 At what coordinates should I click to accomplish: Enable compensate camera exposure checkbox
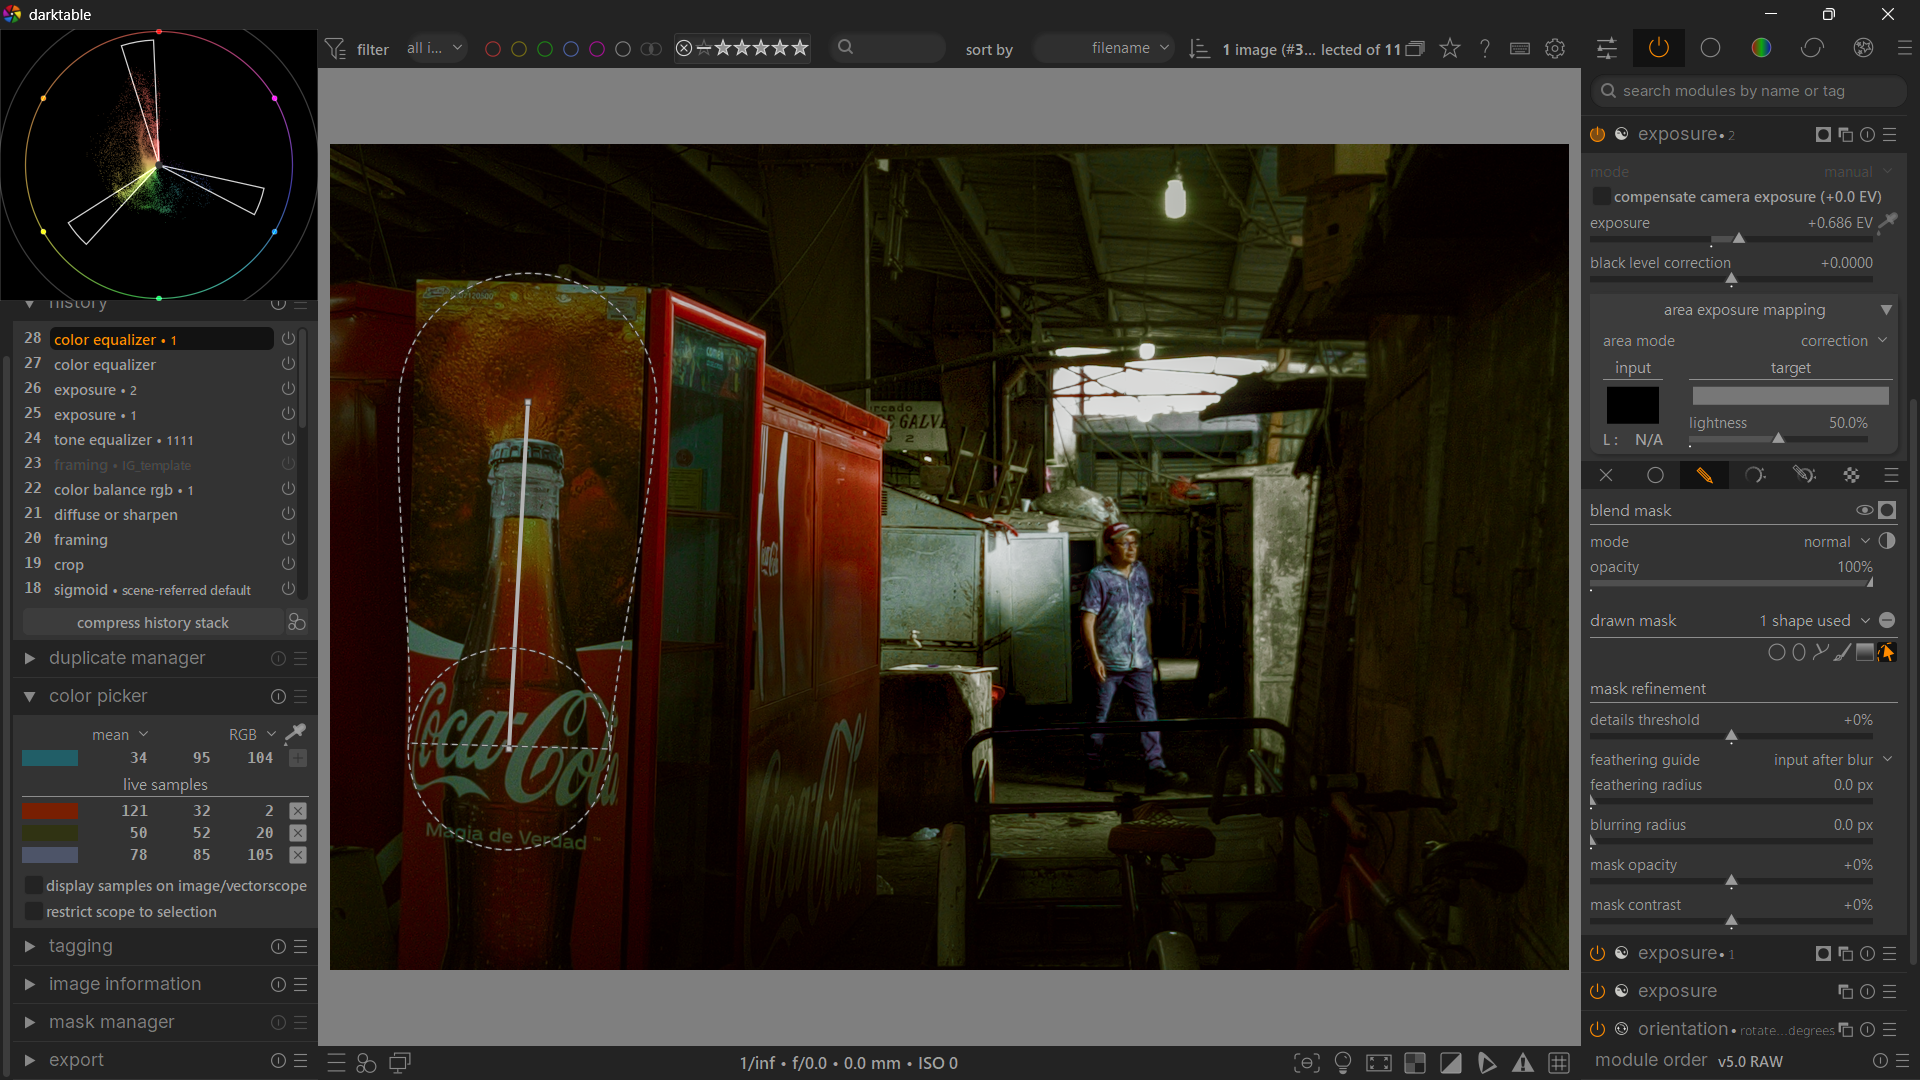tap(1601, 197)
